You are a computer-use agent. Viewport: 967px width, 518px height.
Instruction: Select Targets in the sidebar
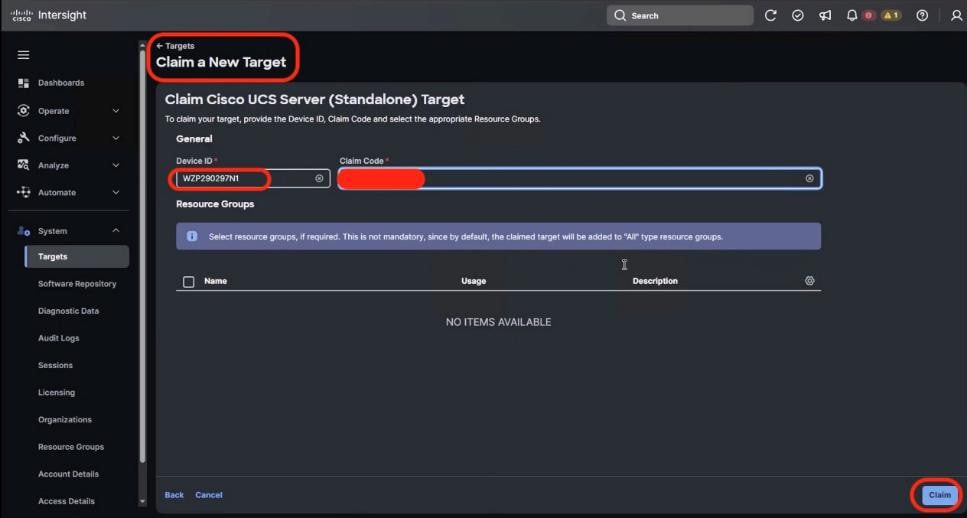tap(76, 257)
